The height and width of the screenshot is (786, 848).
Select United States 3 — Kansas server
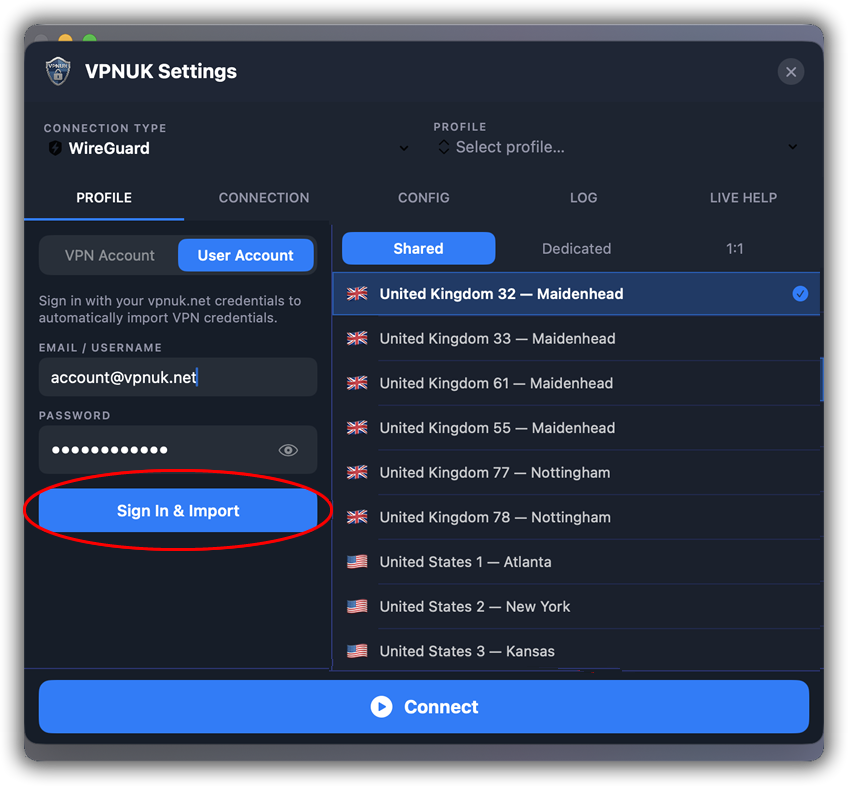click(x=576, y=651)
